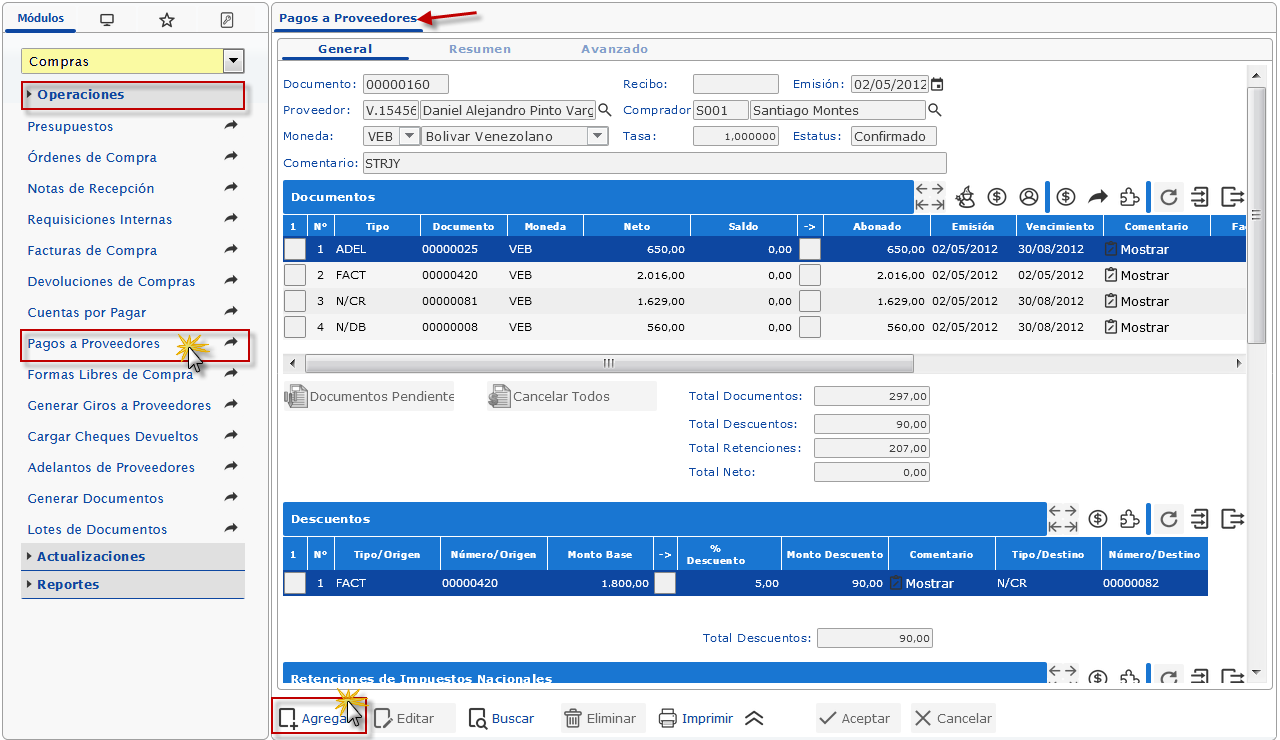1280x740 pixels.
Task: Select the checkbox in the Descuentos FACT row
Action: 295,583
